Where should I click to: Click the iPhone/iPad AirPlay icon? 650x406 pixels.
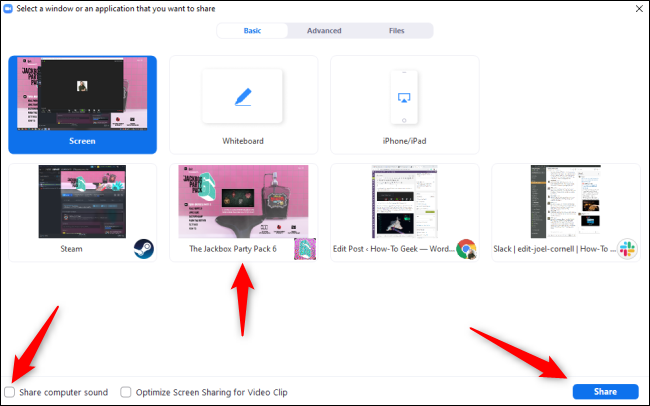404,97
